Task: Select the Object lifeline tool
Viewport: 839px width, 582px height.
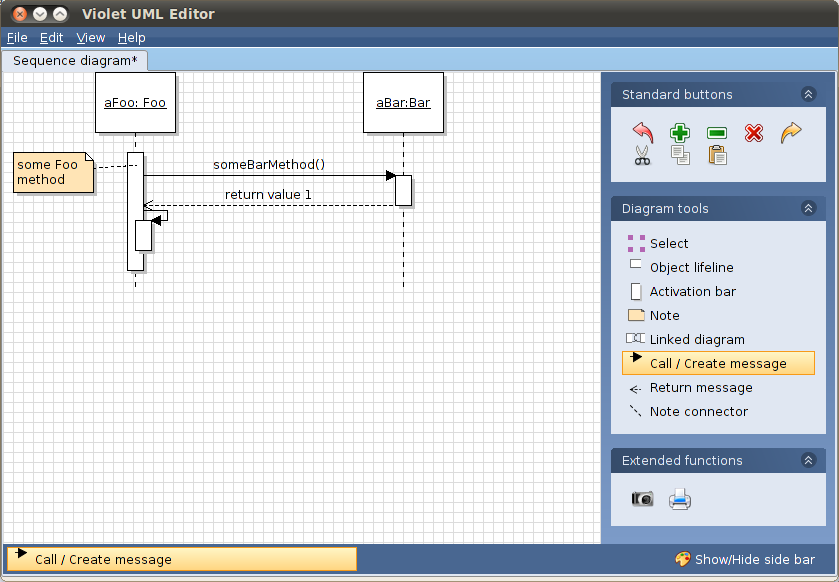Action: click(694, 267)
